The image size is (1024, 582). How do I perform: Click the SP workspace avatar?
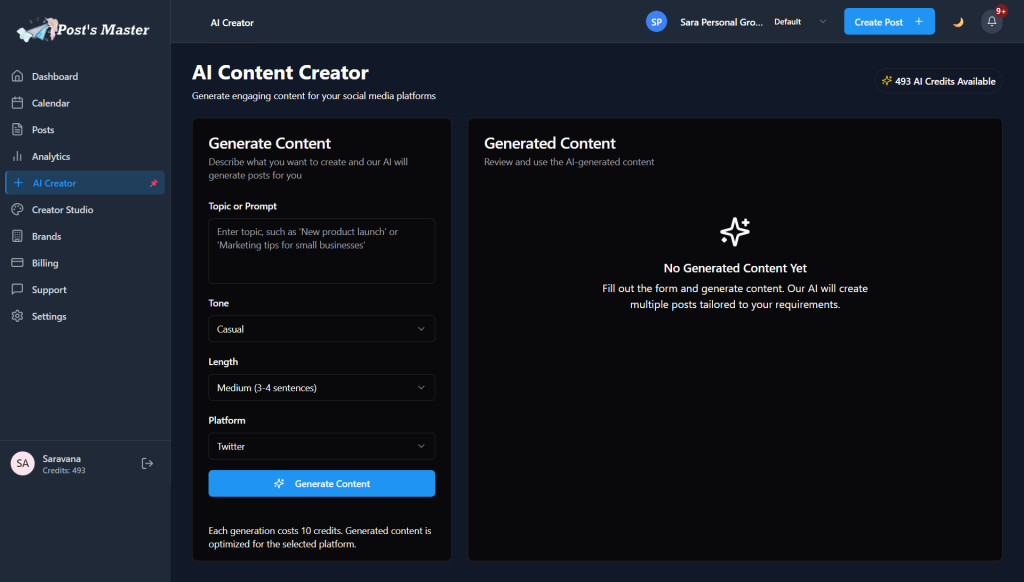coord(656,22)
